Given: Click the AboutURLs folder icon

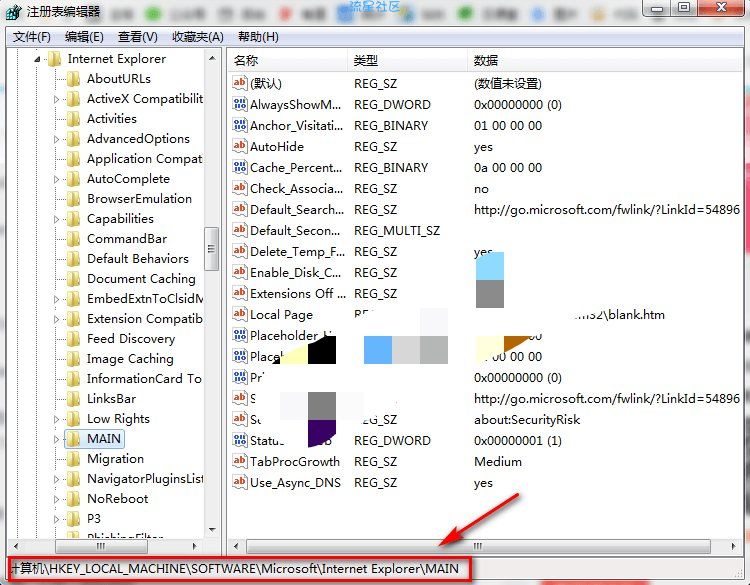Looking at the screenshot, I should (x=73, y=79).
